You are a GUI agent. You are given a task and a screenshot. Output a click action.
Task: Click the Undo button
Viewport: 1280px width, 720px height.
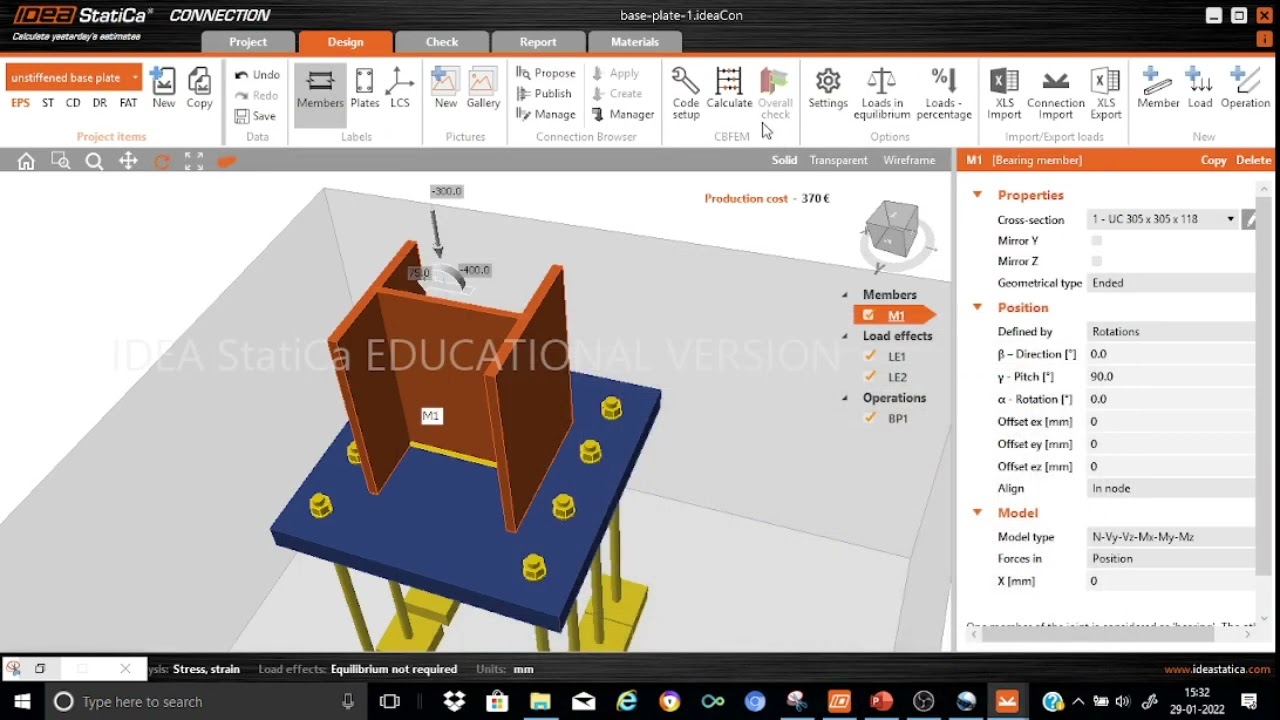[257, 75]
